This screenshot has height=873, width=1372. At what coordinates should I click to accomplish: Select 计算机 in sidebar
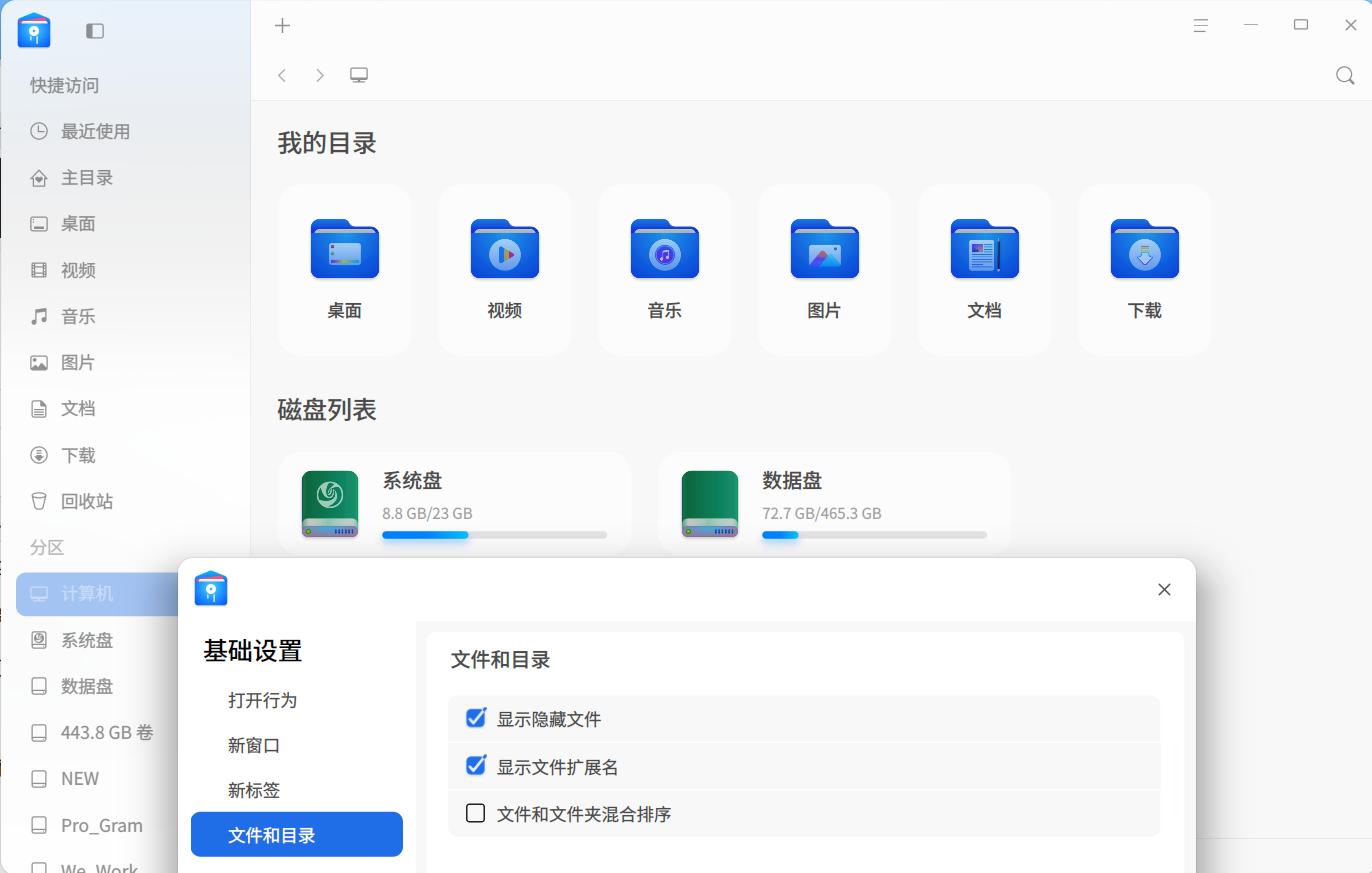coord(98,594)
